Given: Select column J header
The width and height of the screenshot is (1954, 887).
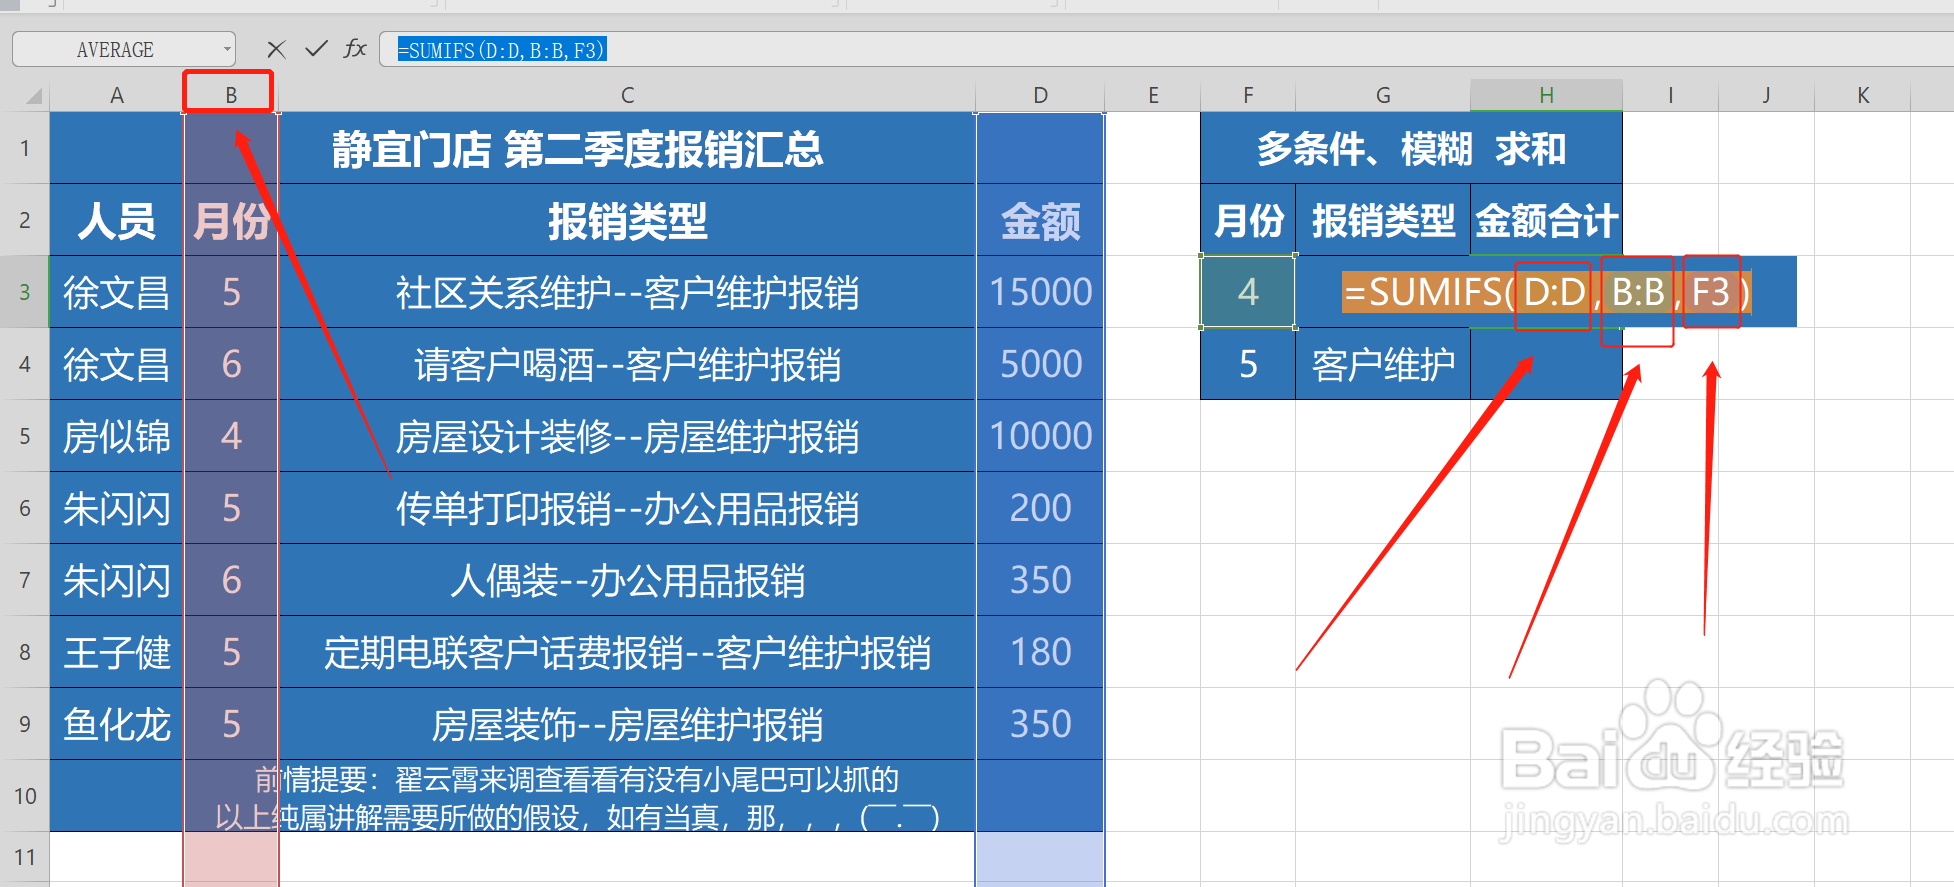Looking at the screenshot, I should pos(1766,95).
